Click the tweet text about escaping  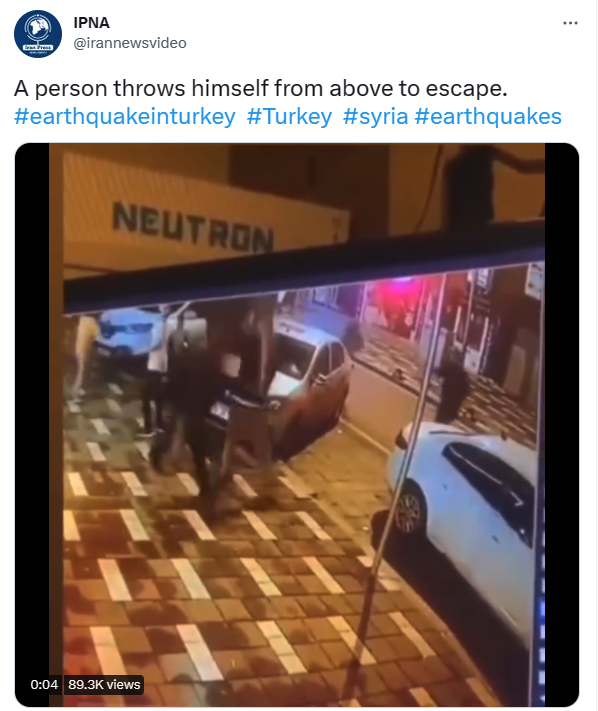[x=260, y=88]
